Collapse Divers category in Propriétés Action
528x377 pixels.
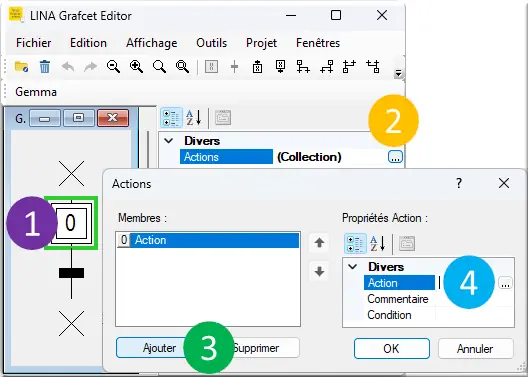click(353, 267)
